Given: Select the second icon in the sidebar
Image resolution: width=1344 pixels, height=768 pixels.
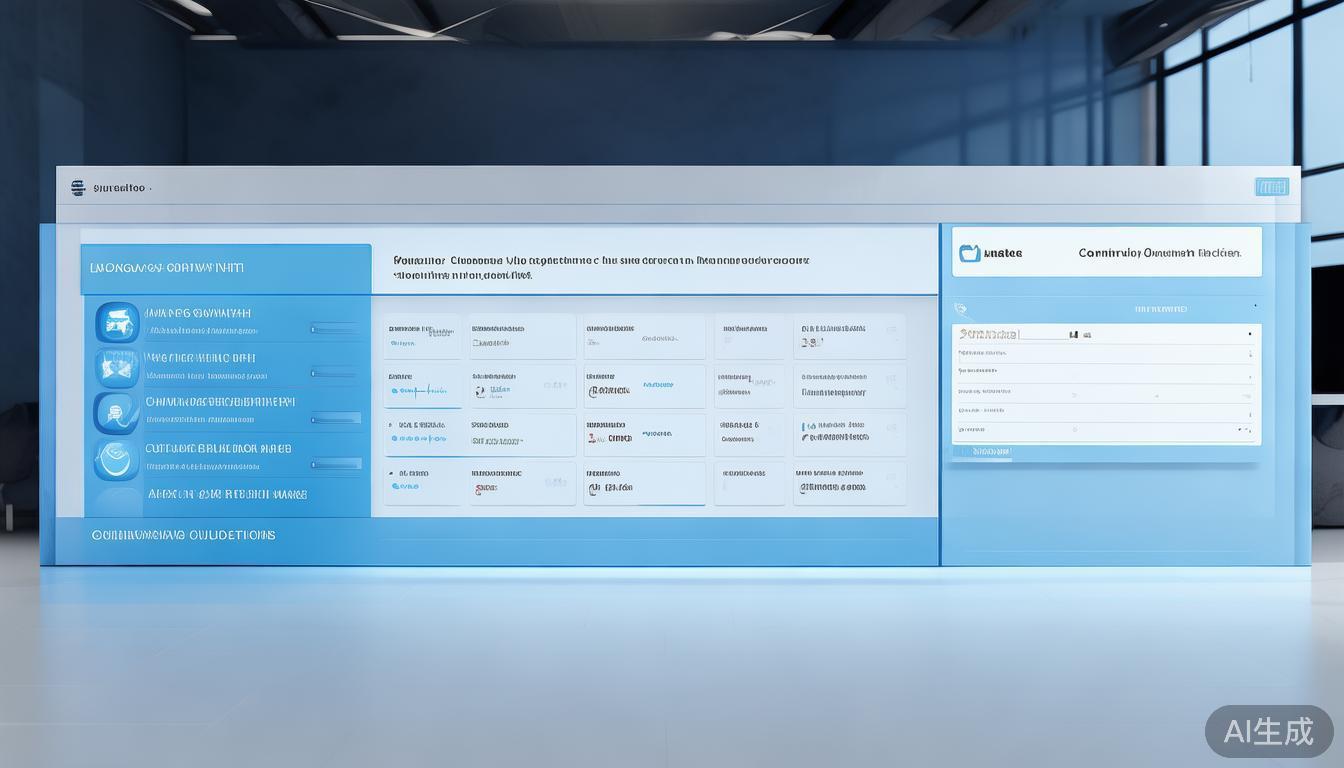Looking at the screenshot, I should 117,368.
